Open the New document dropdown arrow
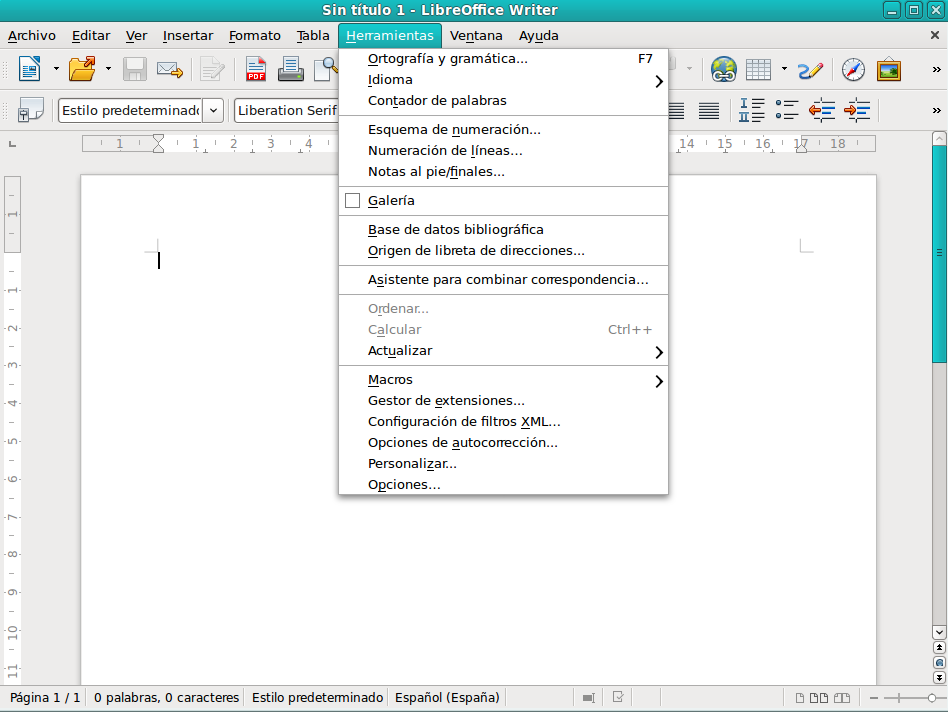Screen dimensions: 948x712 [x=56, y=69]
